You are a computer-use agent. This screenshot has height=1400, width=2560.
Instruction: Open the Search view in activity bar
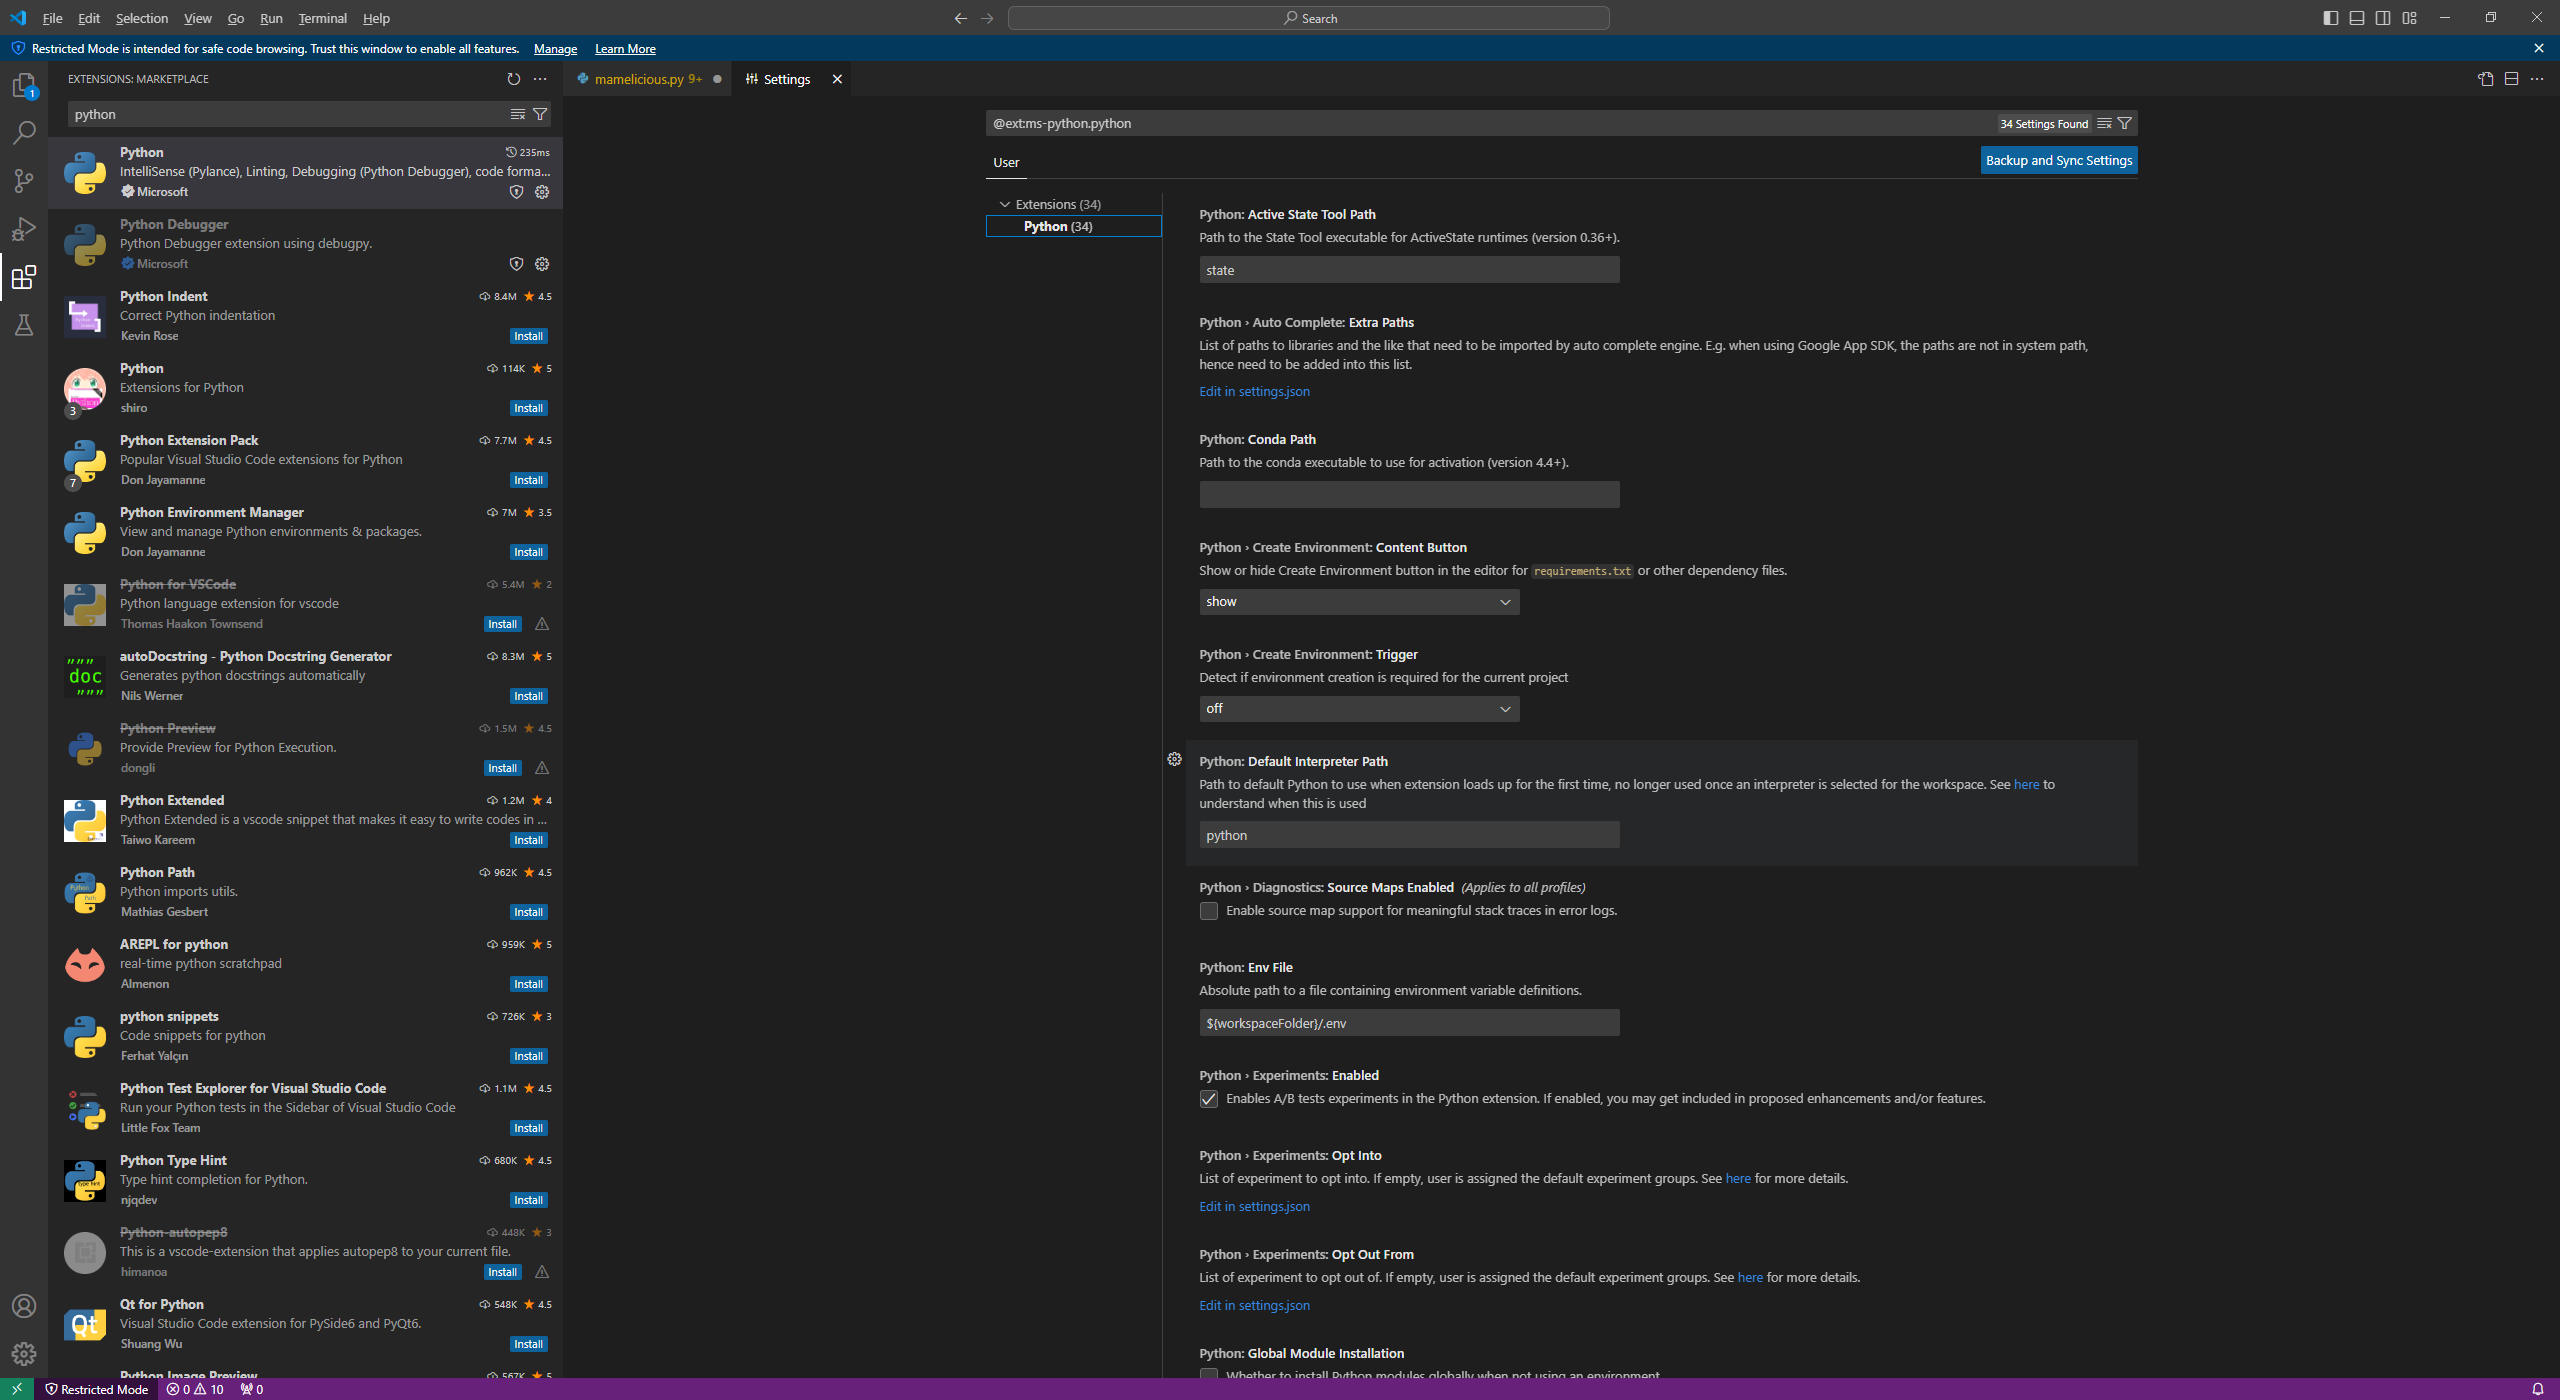coord(24,133)
